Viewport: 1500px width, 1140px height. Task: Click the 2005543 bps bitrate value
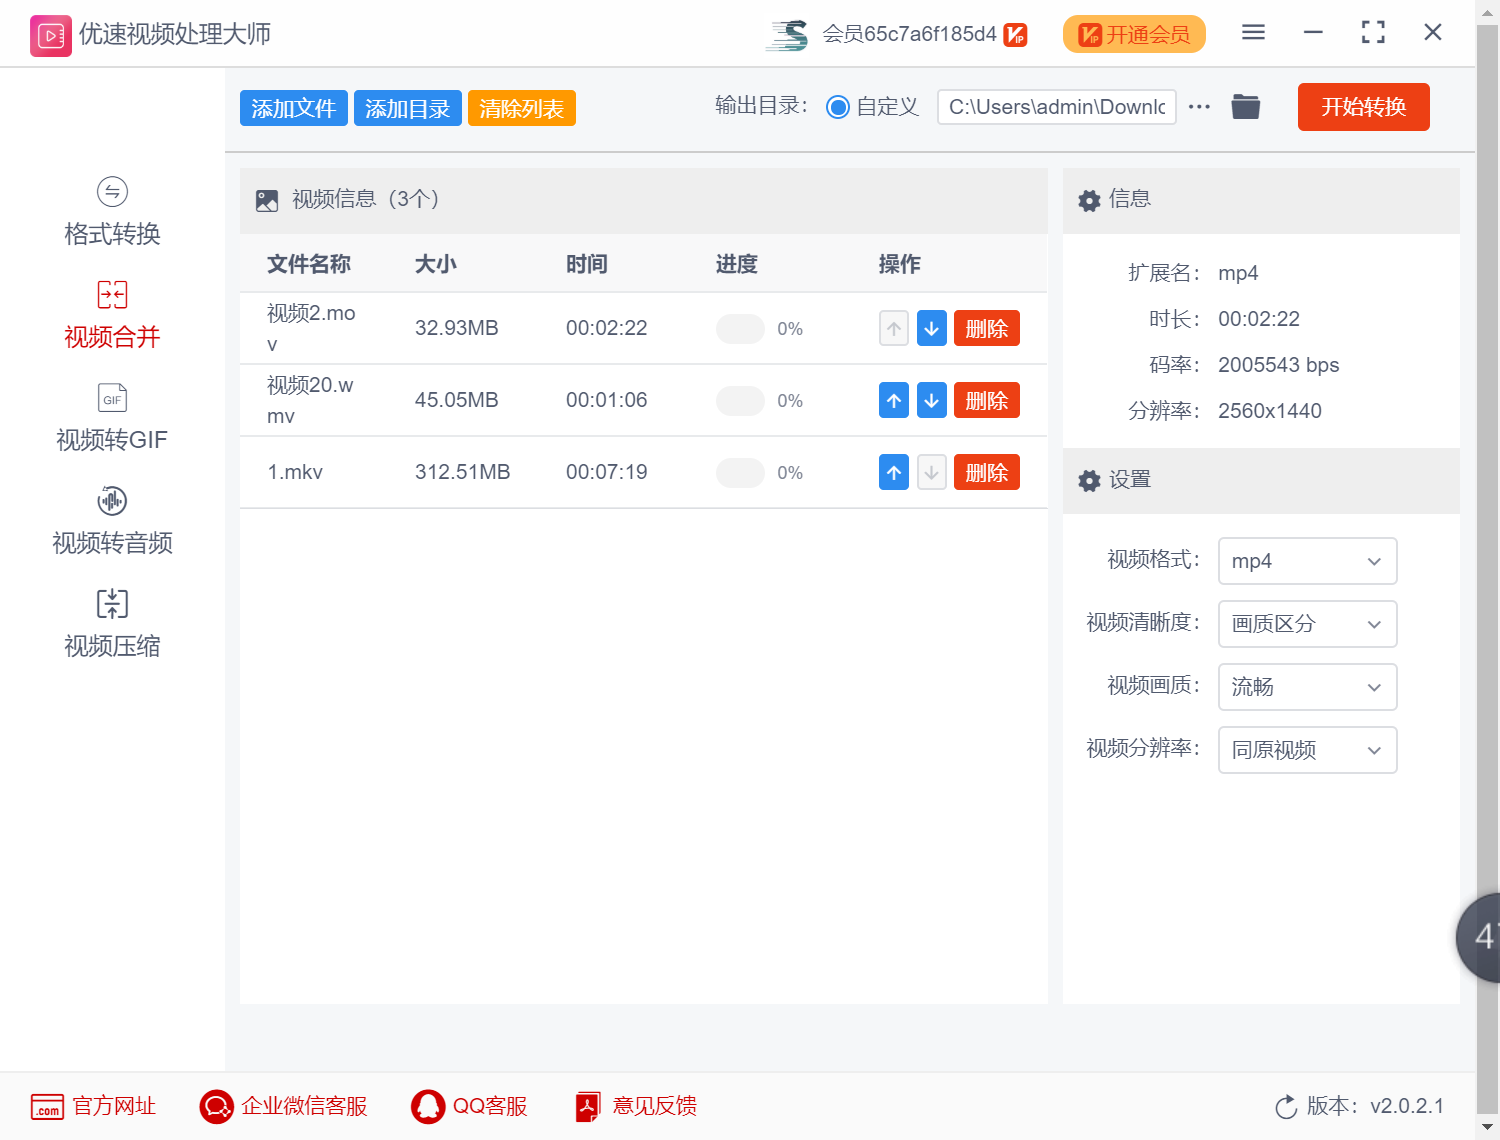click(x=1279, y=365)
